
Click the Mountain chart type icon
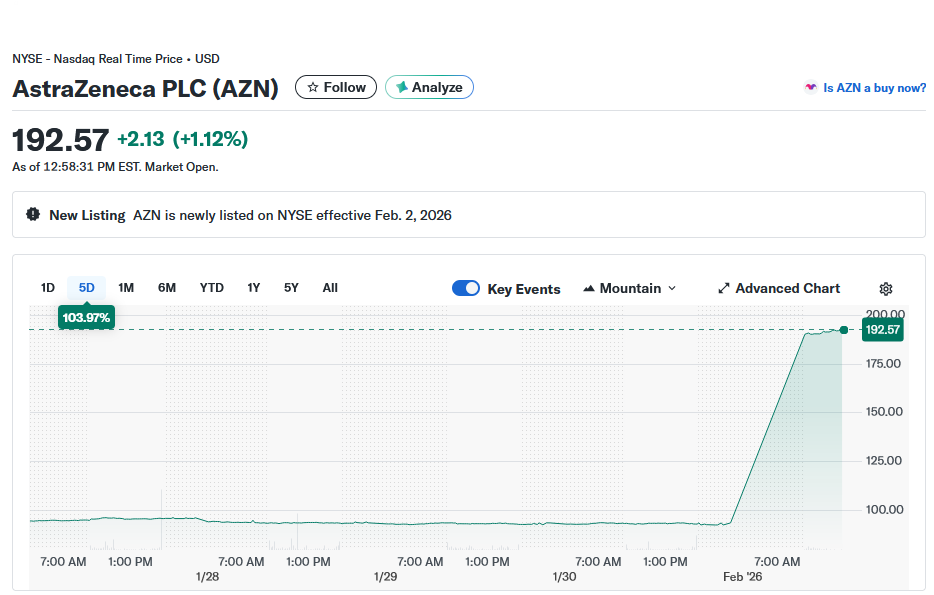pos(588,289)
